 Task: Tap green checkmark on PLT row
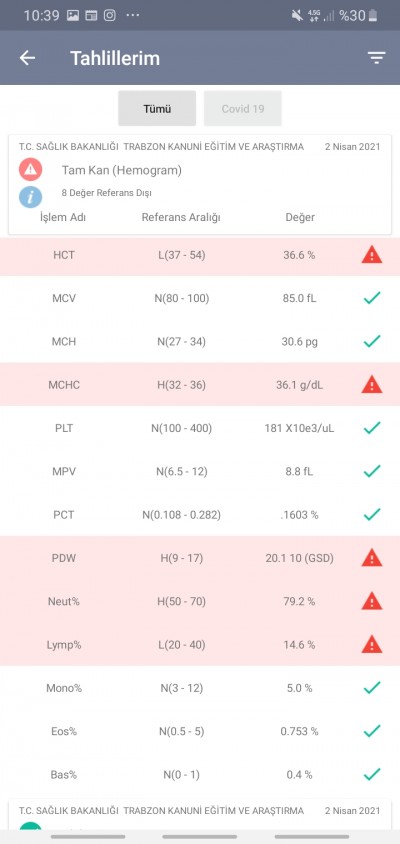tap(372, 428)
